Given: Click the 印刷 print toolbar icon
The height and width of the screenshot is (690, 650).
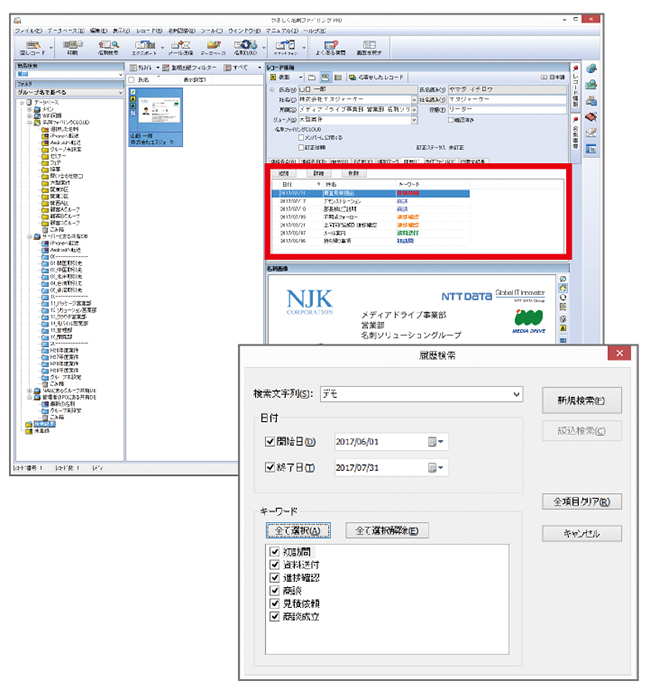Looking at the screenshot, I should (x=73, y=48).
